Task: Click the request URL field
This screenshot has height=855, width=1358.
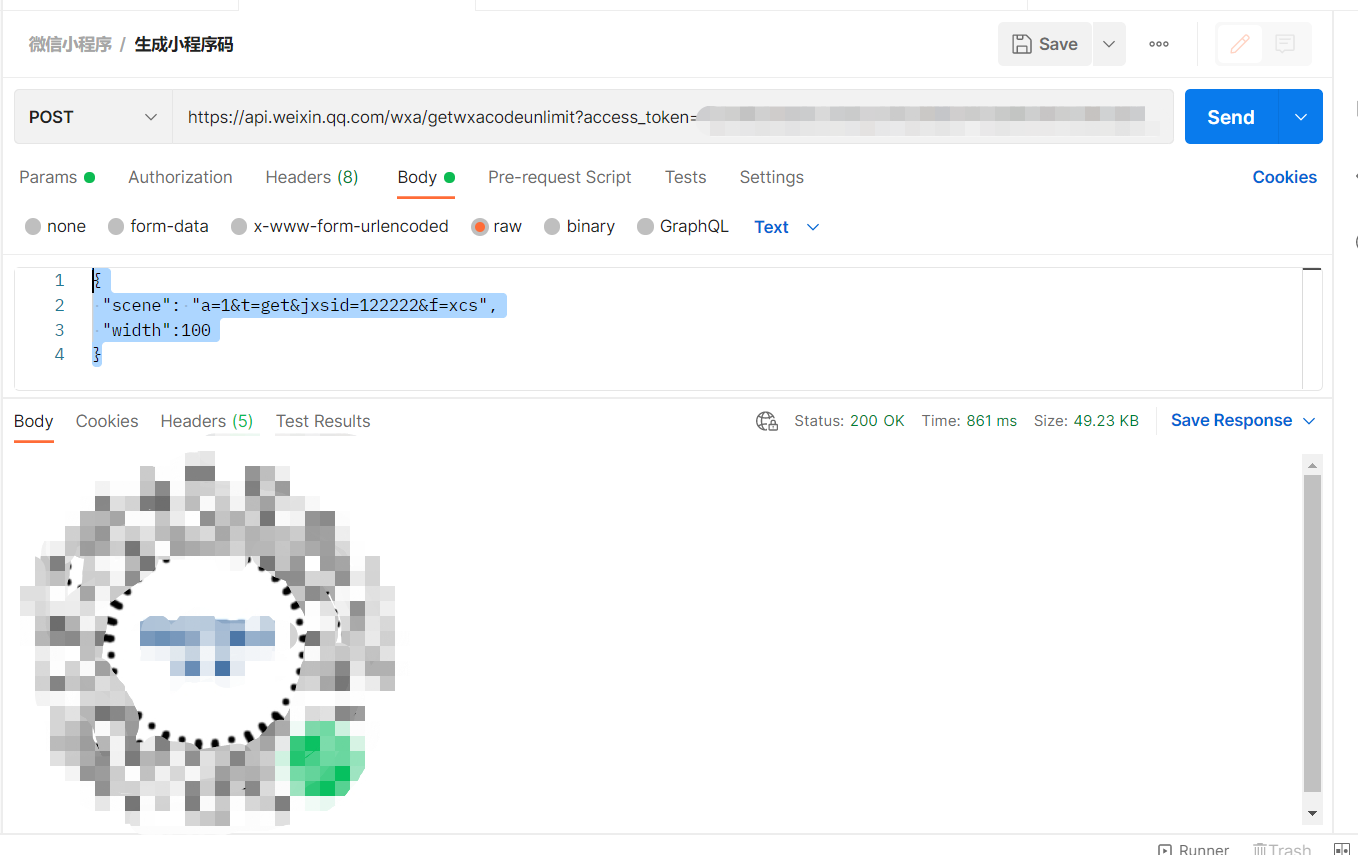Action: pos(673,117)
